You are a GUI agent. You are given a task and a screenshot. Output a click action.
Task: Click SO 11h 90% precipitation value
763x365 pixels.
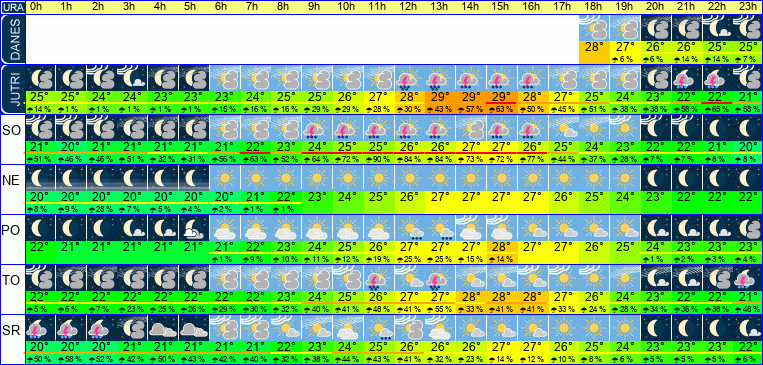coord(379,160)
